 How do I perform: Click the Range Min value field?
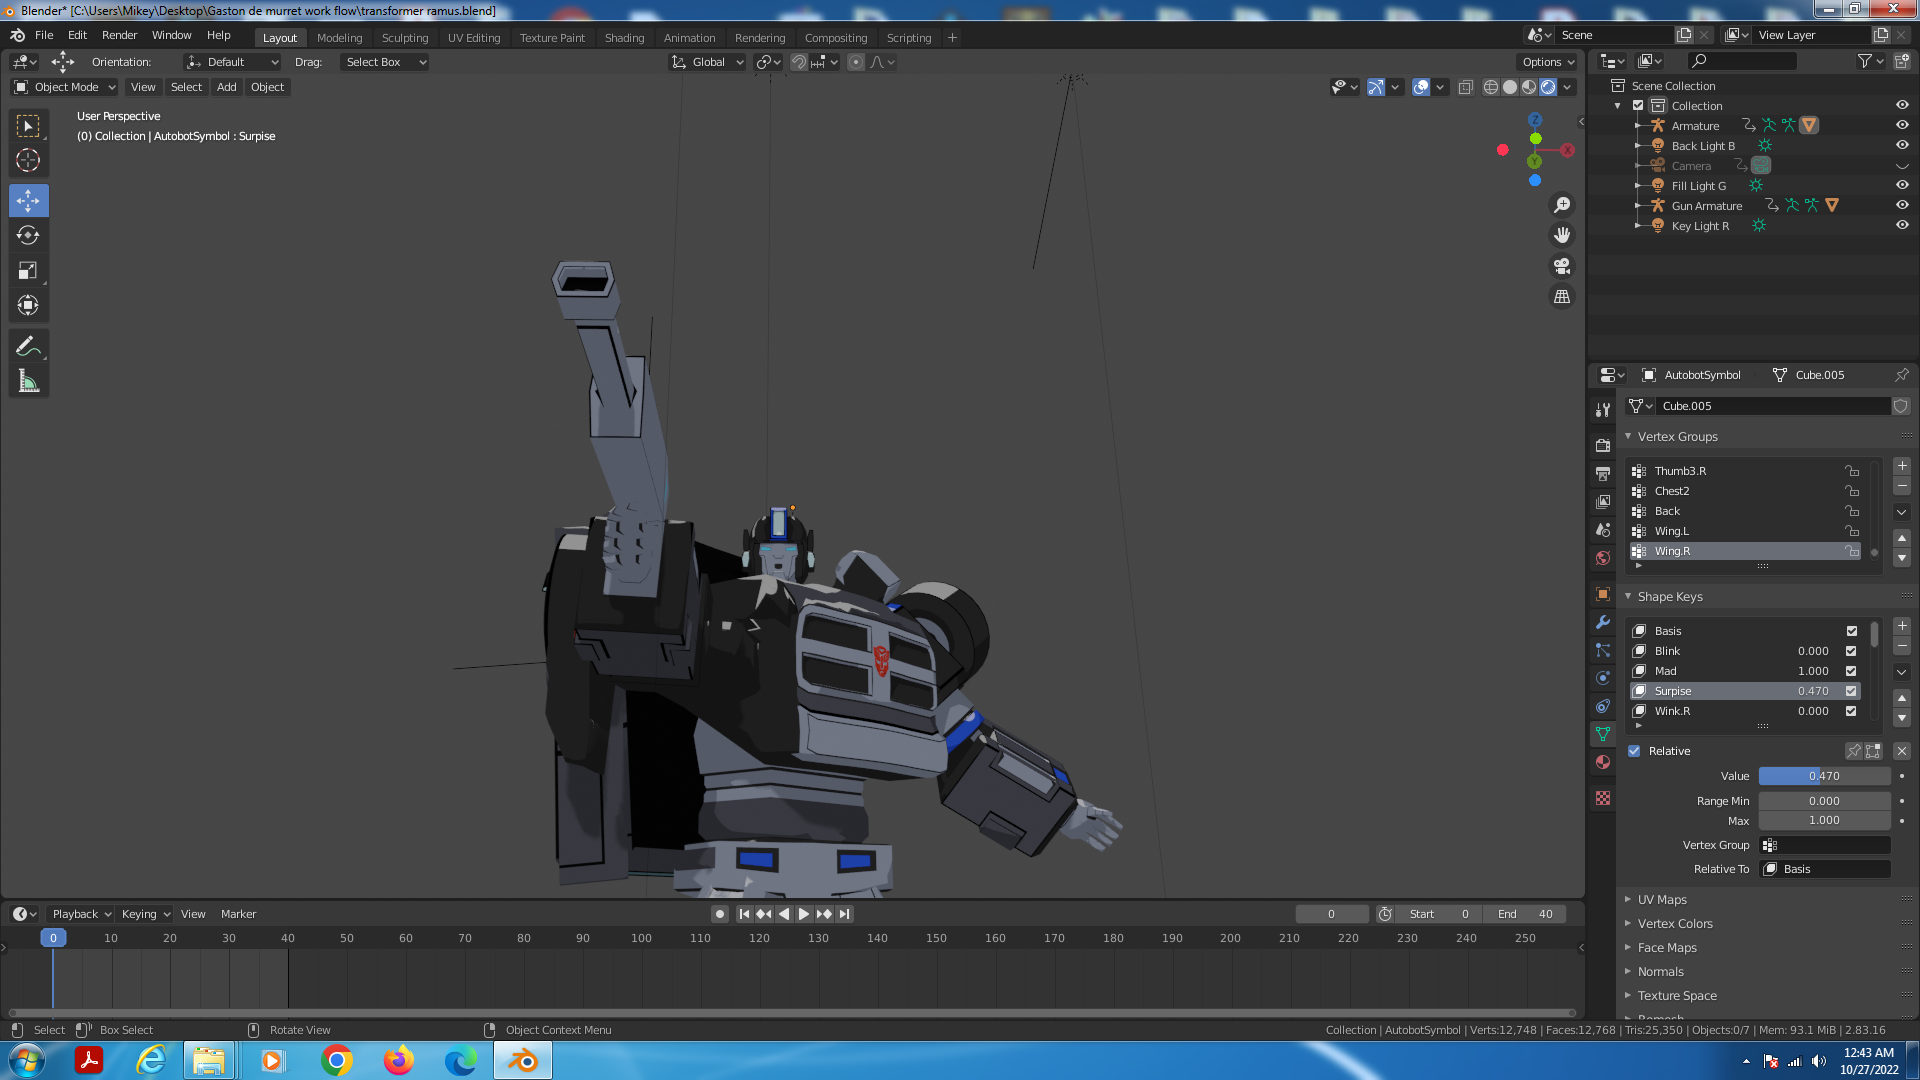click(x=1824, y=801)
